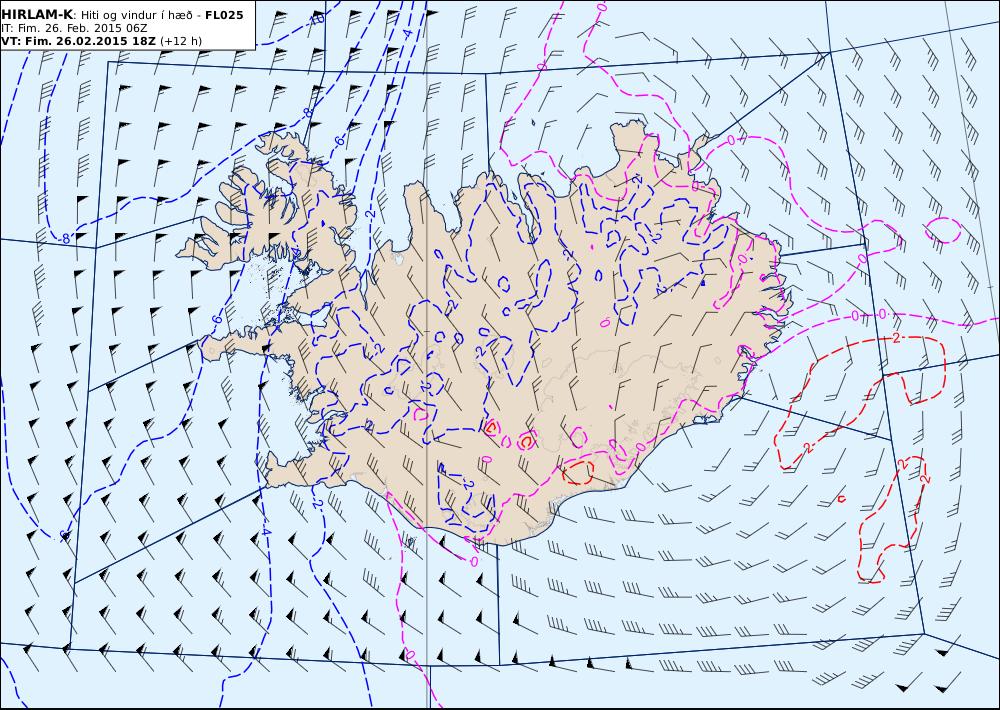The image size is (1000, 710).
Task: Click the '(+12 h)' forecast offset text
Action: tap(180, 41)
